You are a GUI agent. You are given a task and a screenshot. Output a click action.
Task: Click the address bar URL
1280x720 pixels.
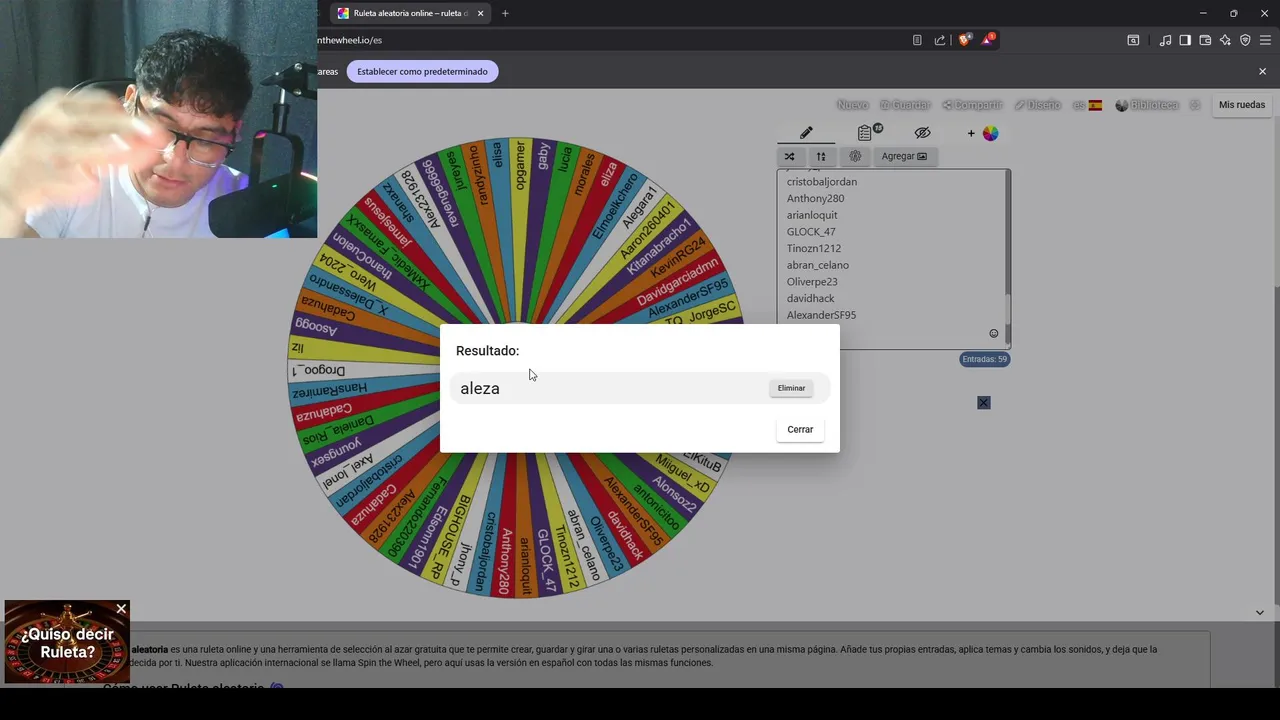pyautogui.click(x=349, y=40)
